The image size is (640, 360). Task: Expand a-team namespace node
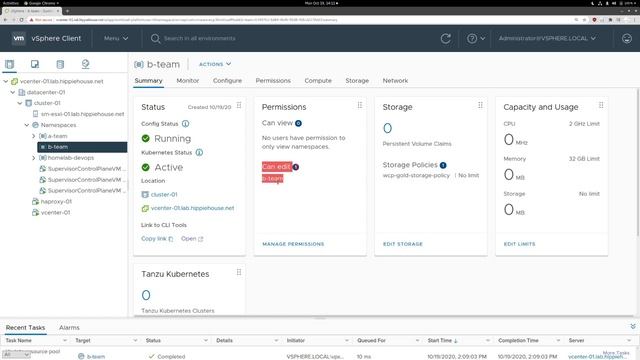(x=33, y=136)
